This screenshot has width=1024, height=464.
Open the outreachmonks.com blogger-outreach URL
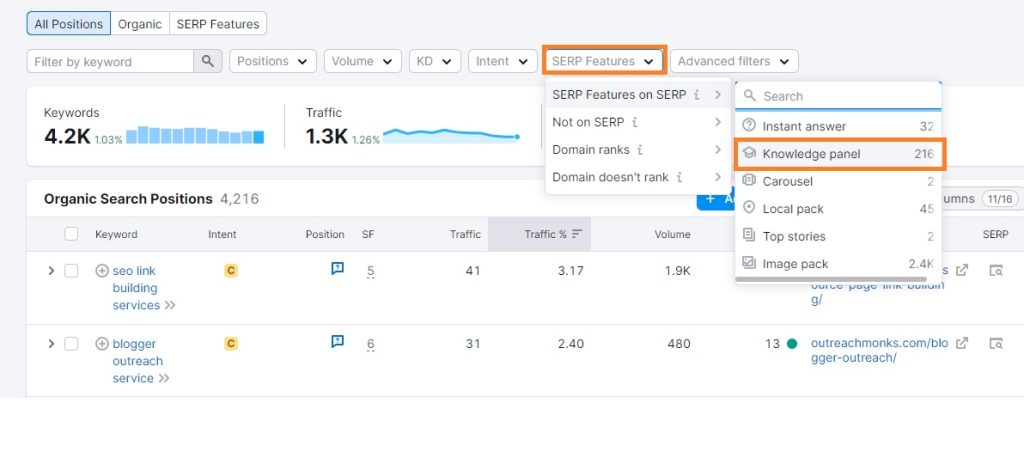880,350
